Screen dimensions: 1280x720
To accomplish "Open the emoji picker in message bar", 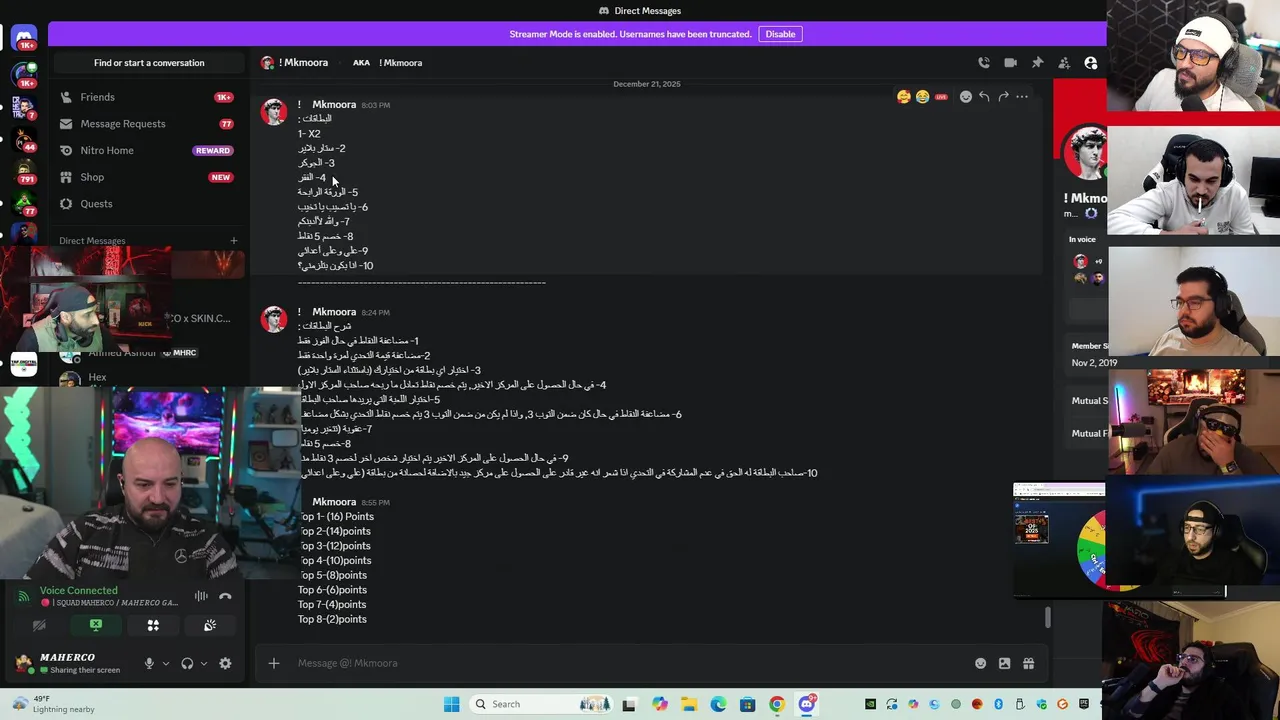I will point(980,663).
